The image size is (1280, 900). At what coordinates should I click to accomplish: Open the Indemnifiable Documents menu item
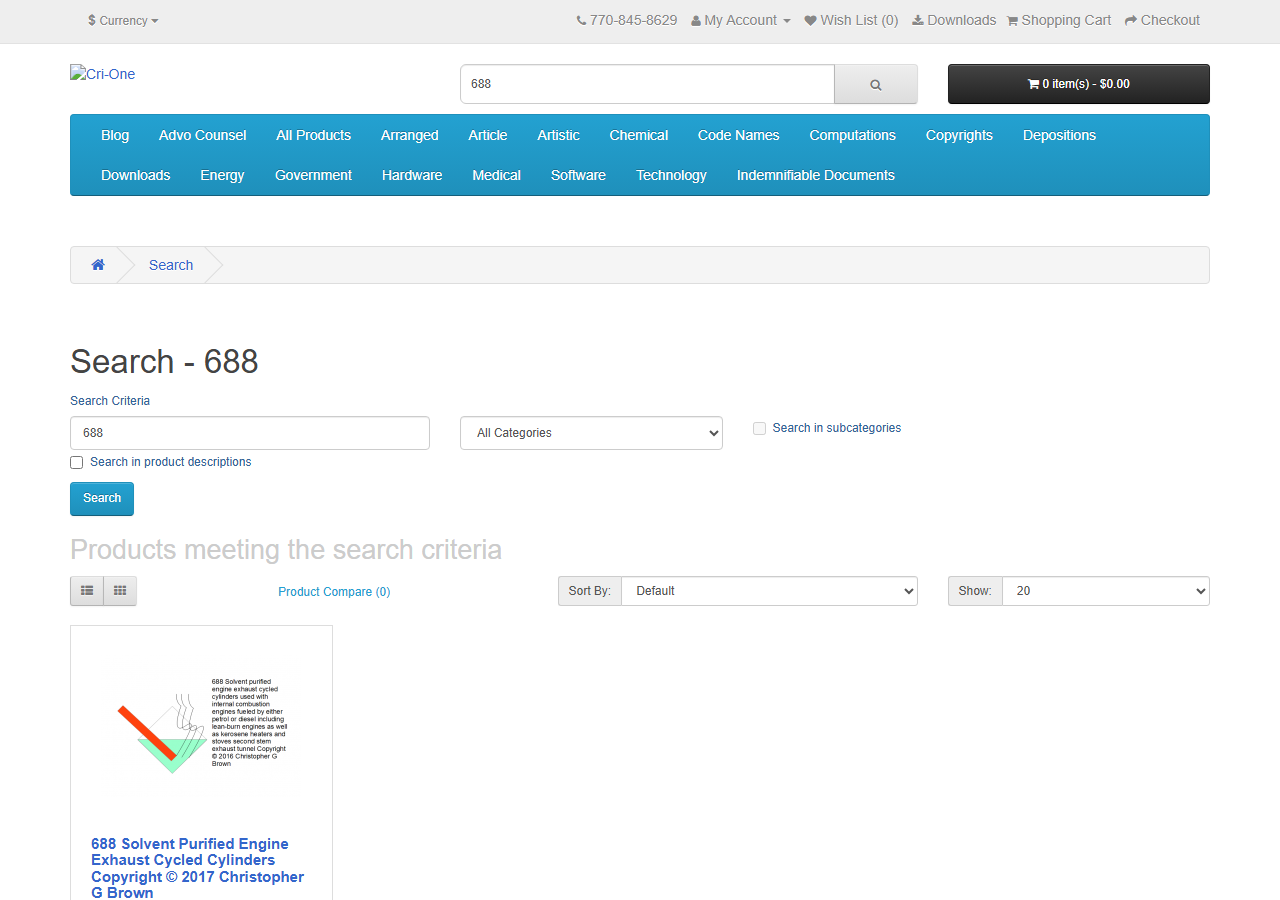[x=816, y=175]
